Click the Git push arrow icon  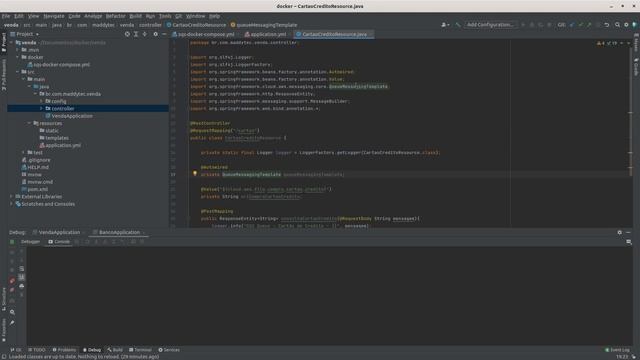tap(589, 25)
